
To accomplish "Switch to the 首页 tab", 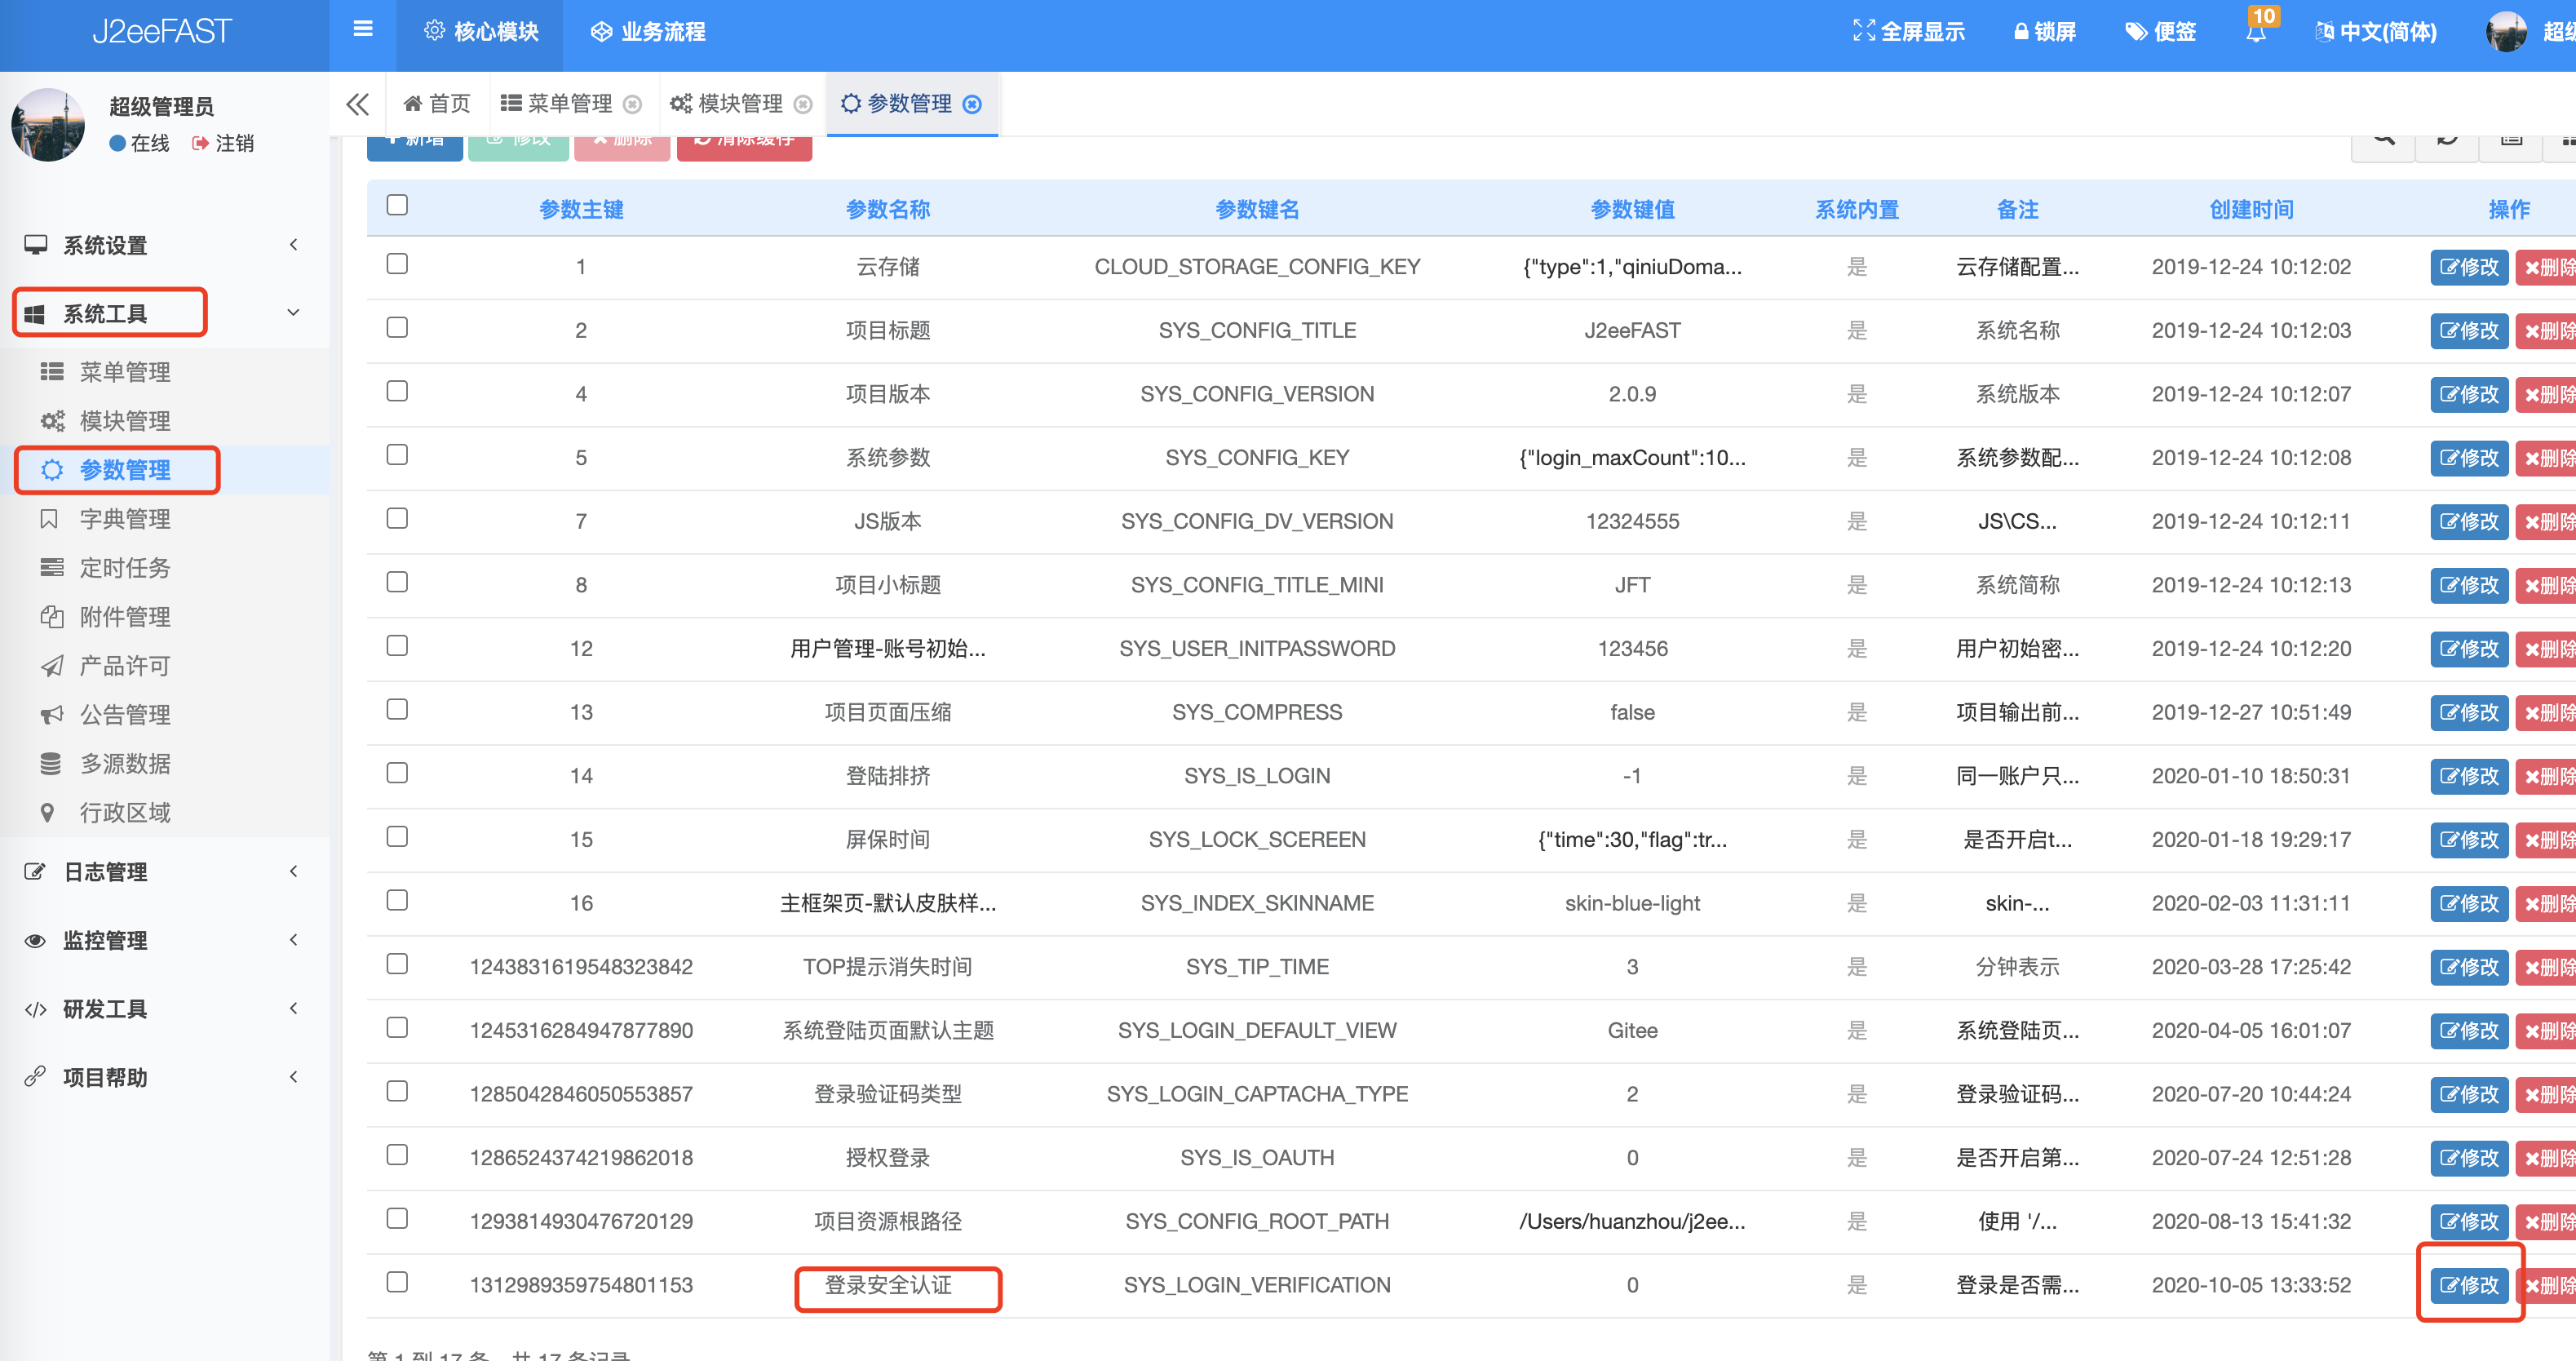I will [437, 104].
